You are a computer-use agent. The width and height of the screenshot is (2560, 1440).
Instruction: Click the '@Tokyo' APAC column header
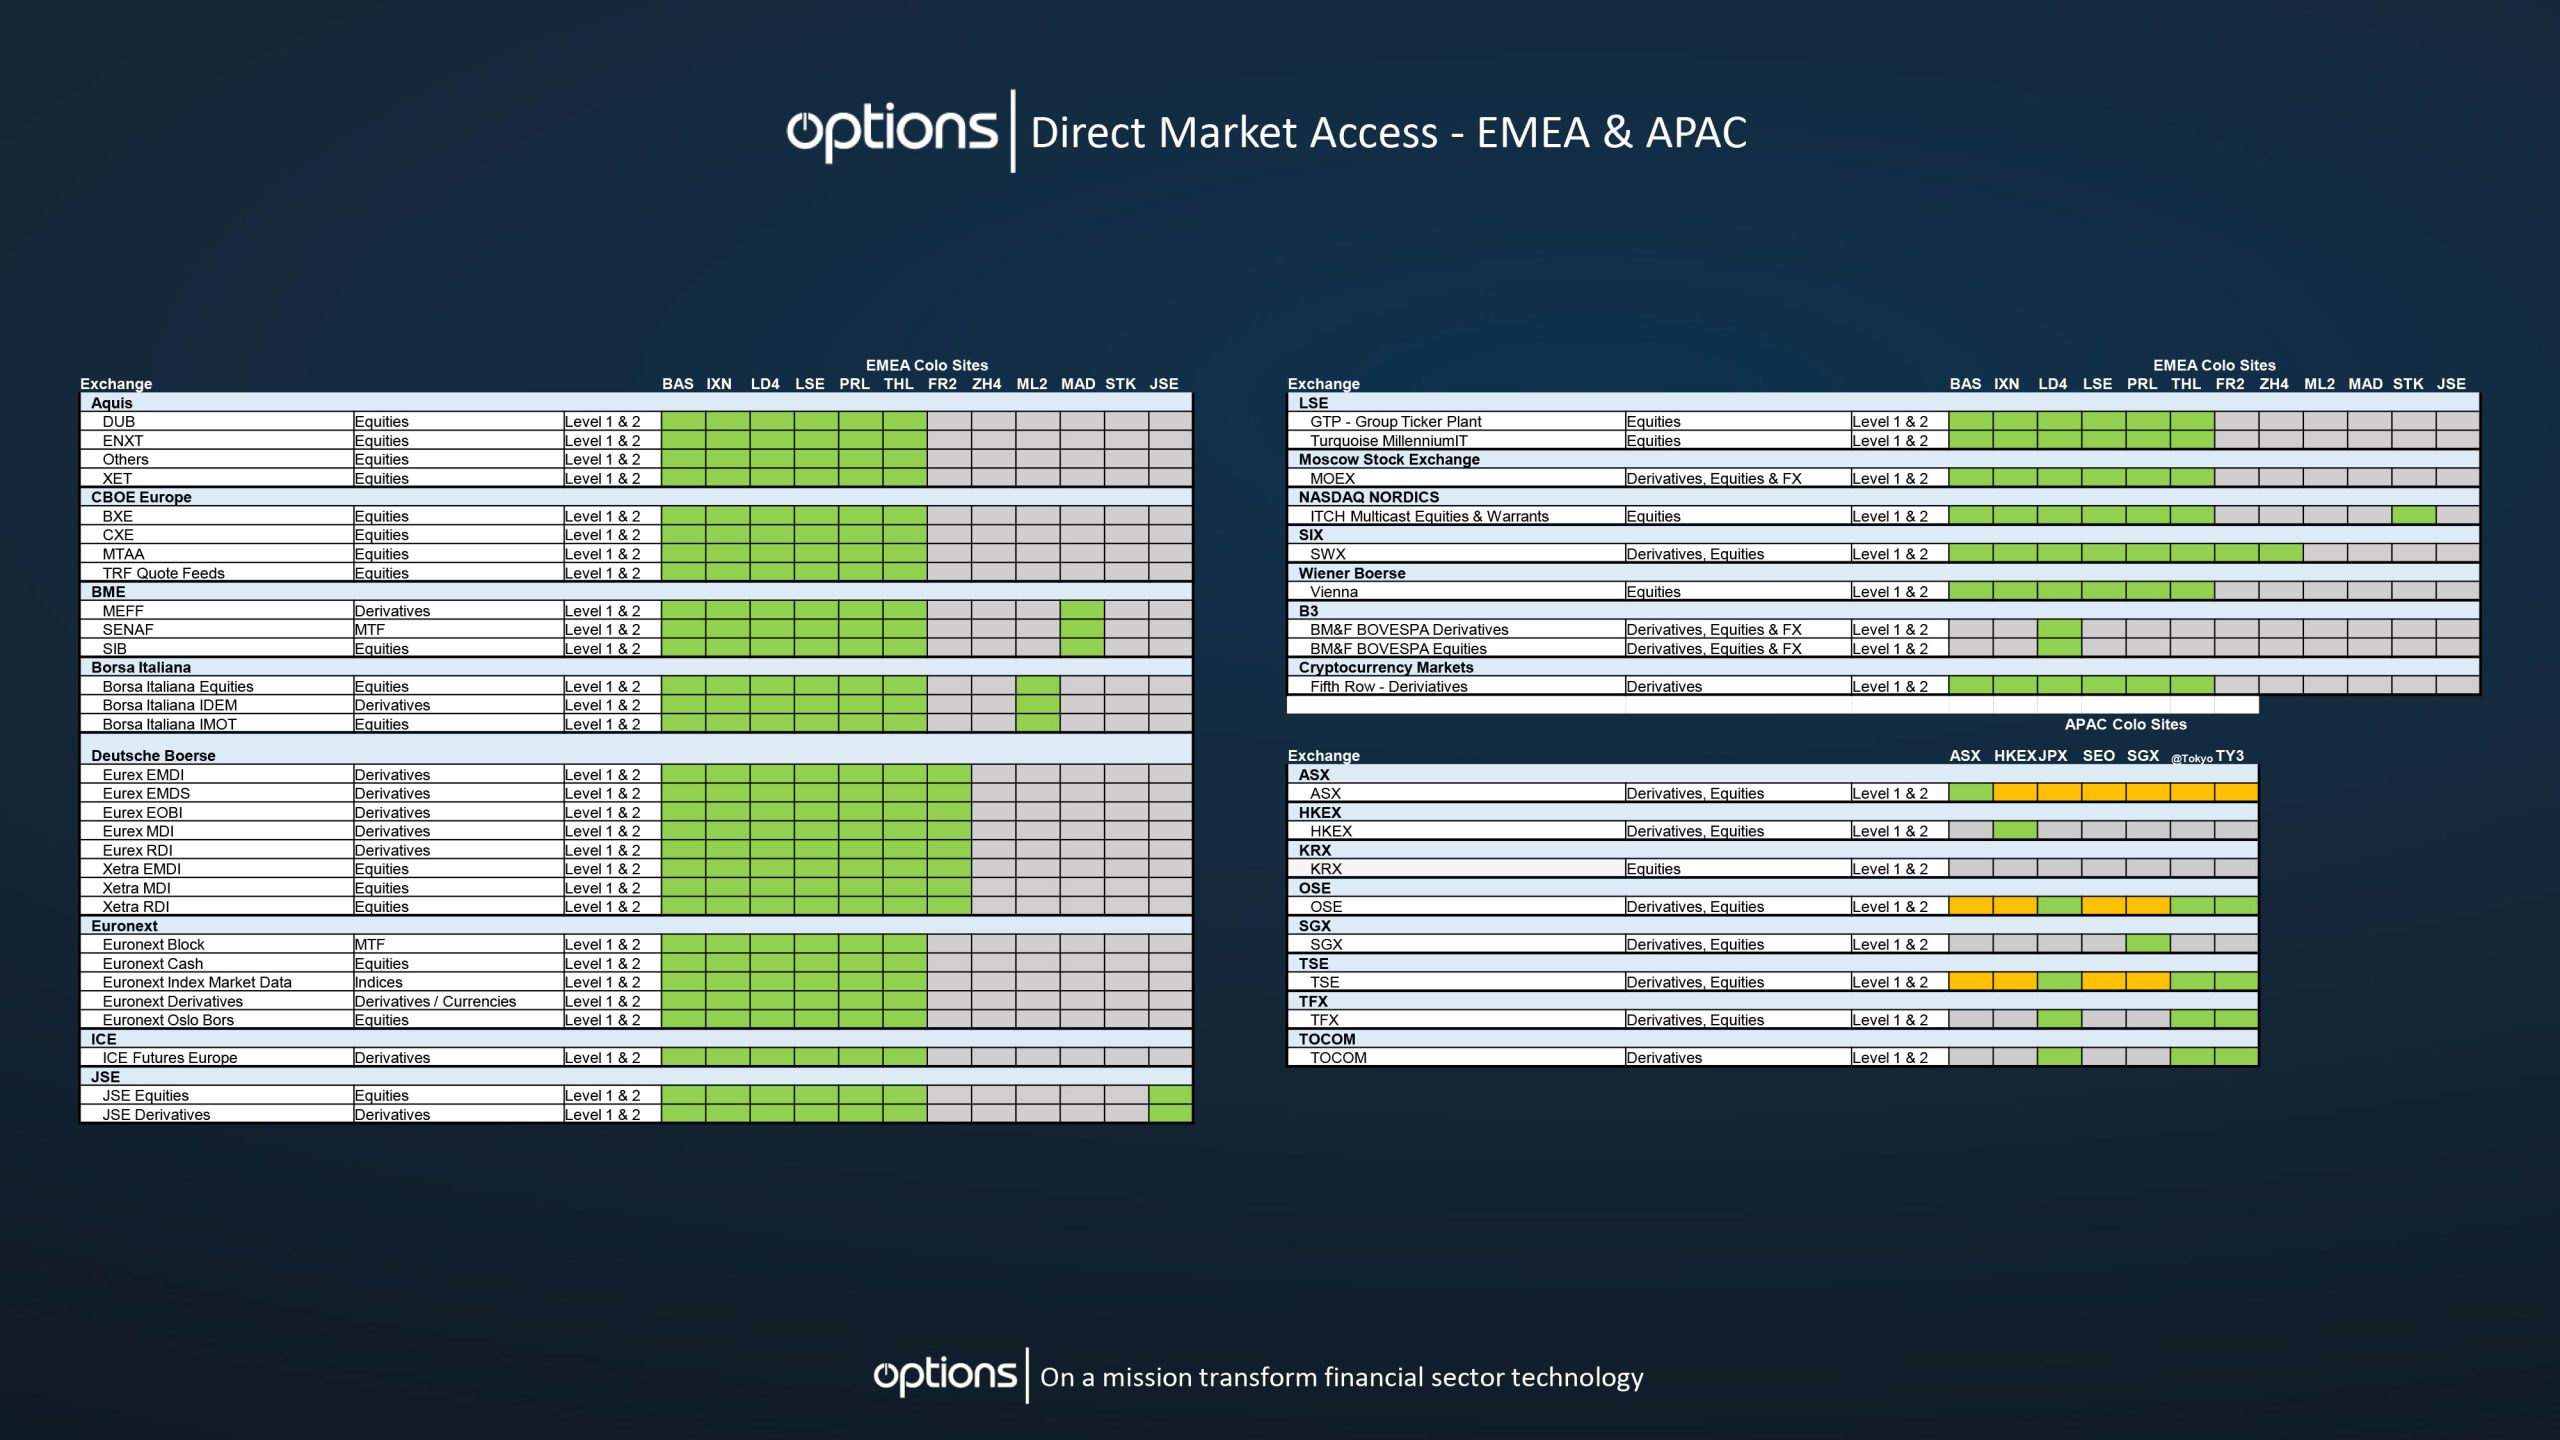2191,758
